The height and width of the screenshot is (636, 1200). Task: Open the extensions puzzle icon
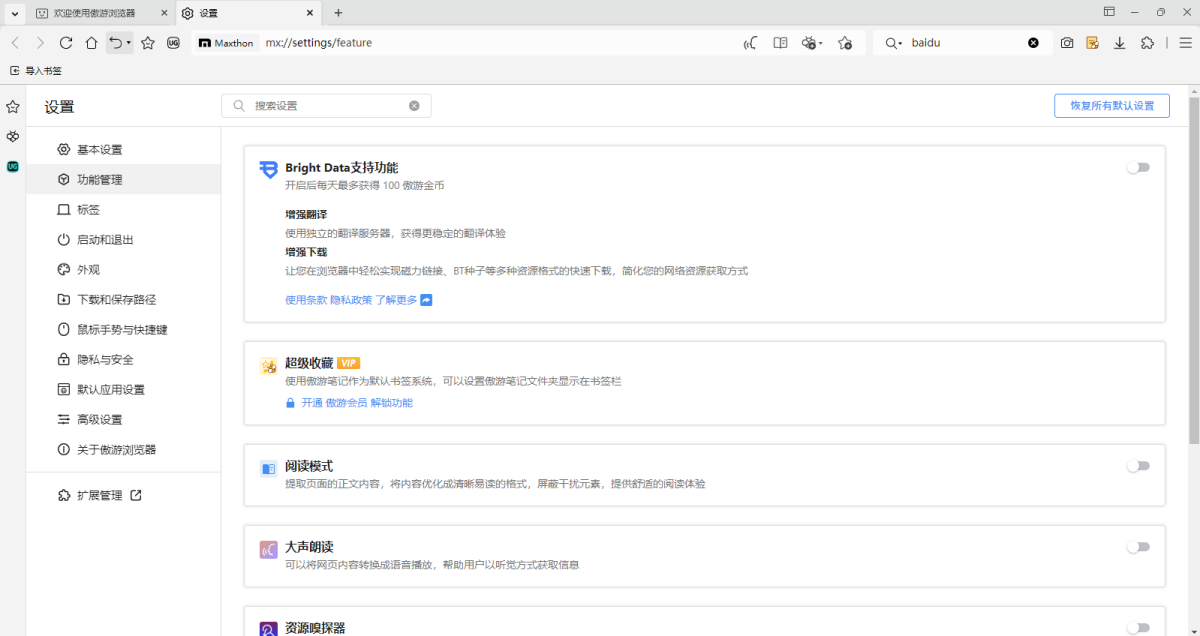pyautogui.click(x=1147, y=42)
